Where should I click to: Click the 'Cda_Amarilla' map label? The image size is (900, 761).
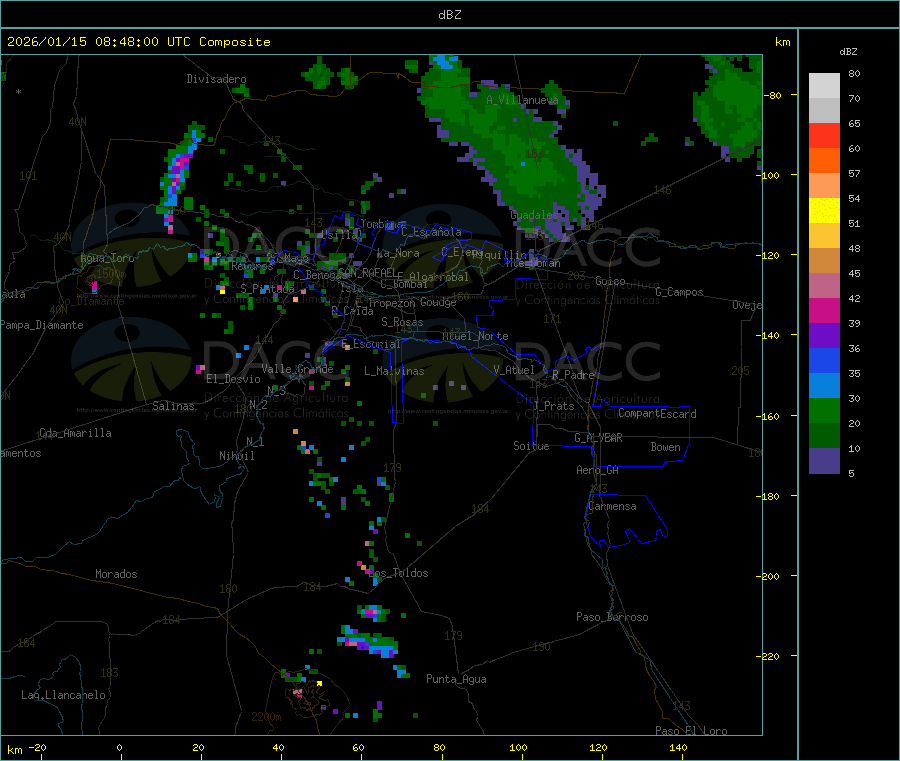[x=75, y=433]
